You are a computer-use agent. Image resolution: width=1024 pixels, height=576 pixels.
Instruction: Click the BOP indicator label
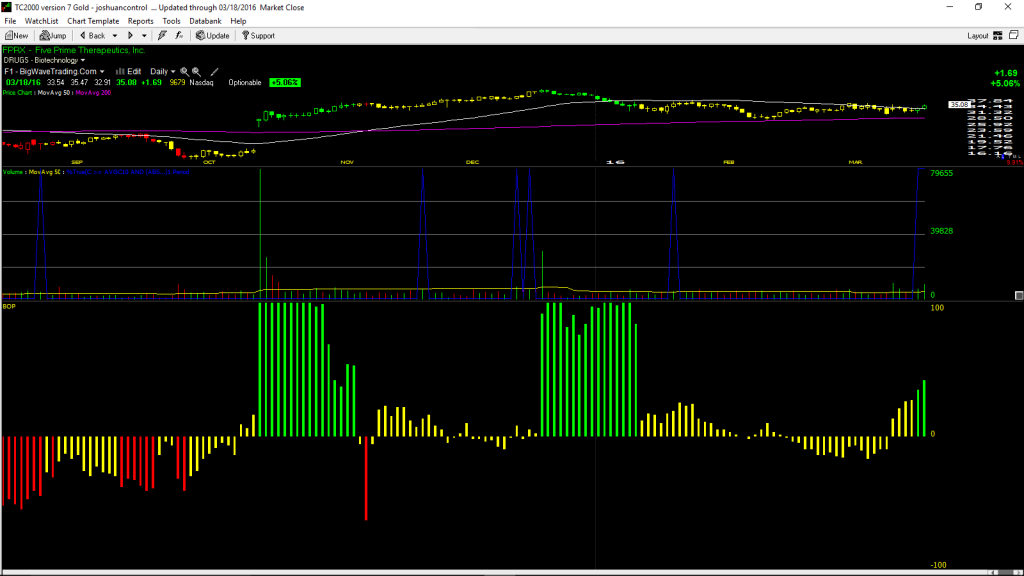pos(9,306)
